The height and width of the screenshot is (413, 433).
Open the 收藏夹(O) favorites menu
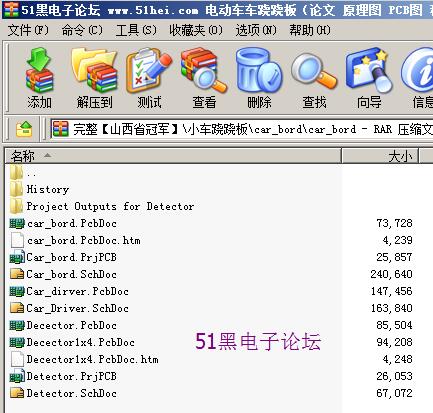(196, 30)
